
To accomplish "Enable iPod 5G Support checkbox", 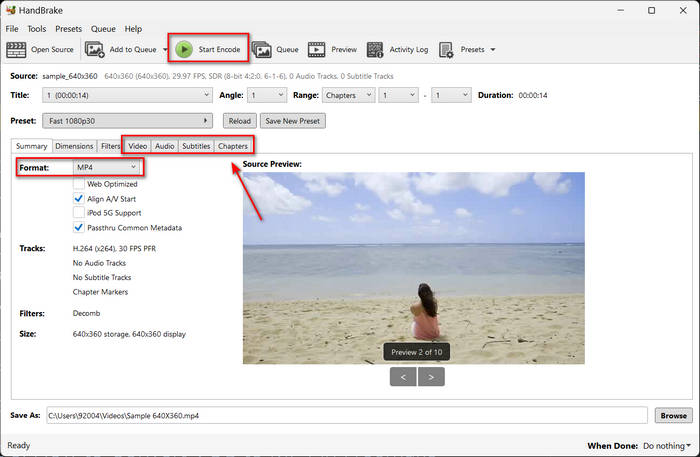I will (79, 213).
